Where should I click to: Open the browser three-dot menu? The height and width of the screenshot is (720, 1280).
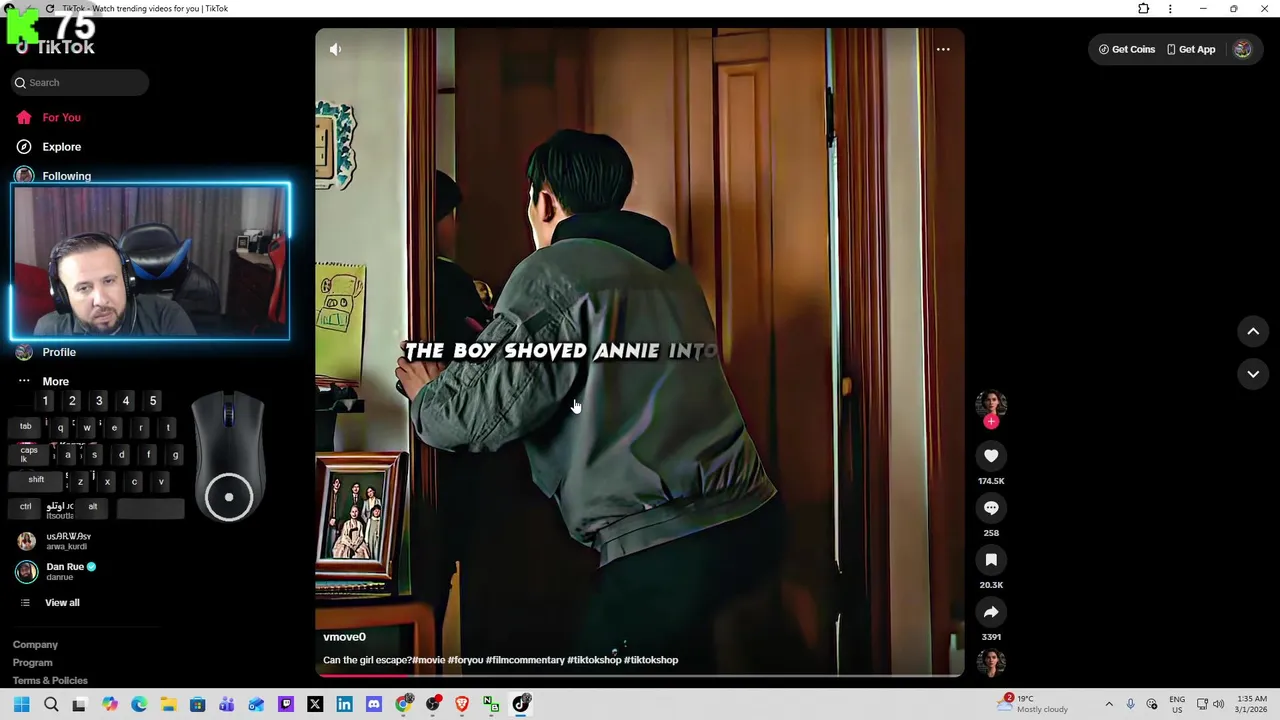1170,8
